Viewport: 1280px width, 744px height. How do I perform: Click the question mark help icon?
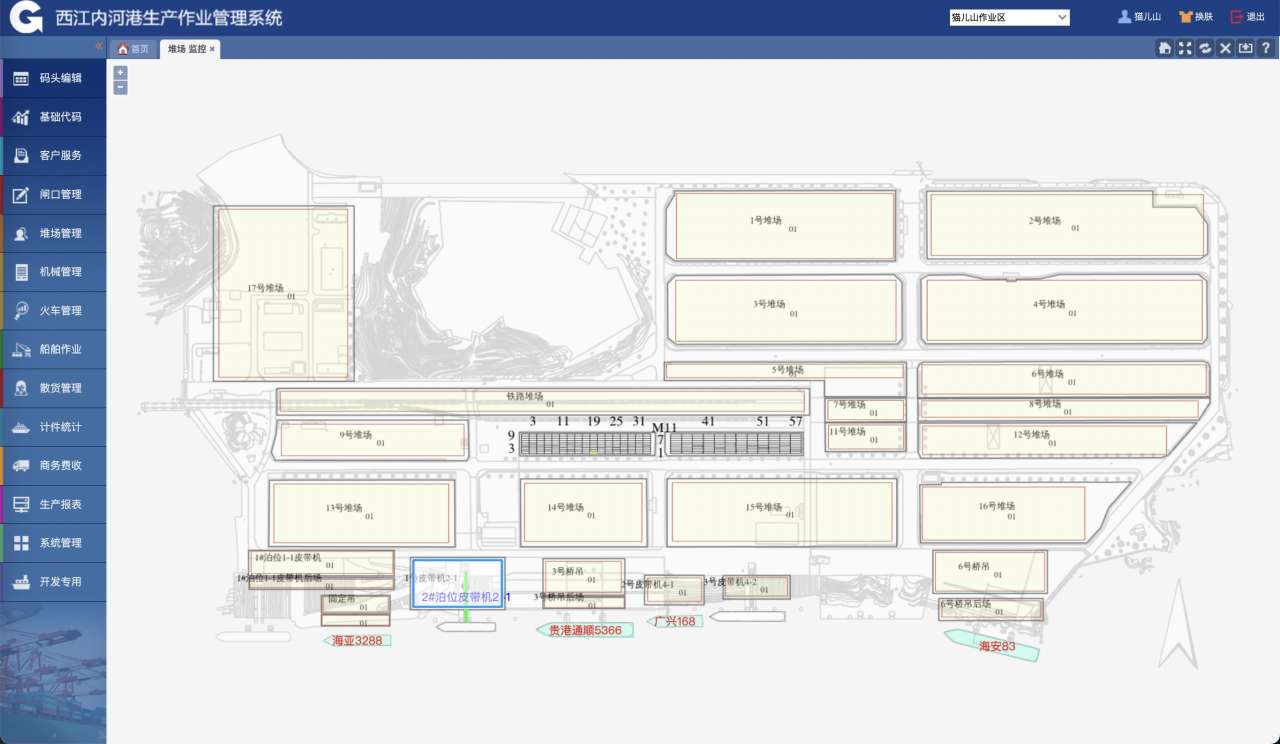pos(1265,48)
